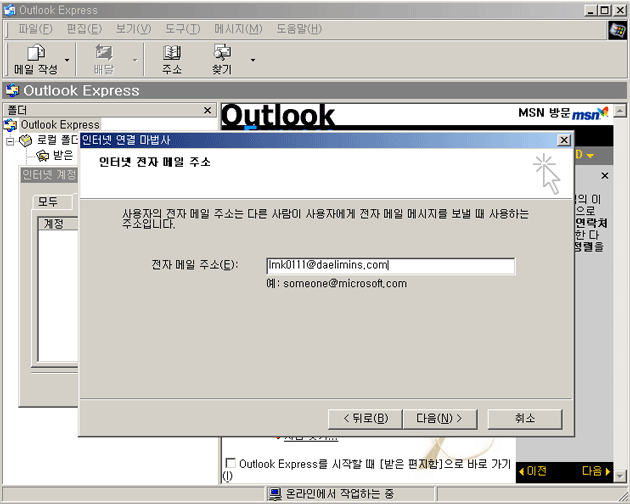Click the 찾기 find icon
Screen dimensions: 630x504
(x=222, y=59)
